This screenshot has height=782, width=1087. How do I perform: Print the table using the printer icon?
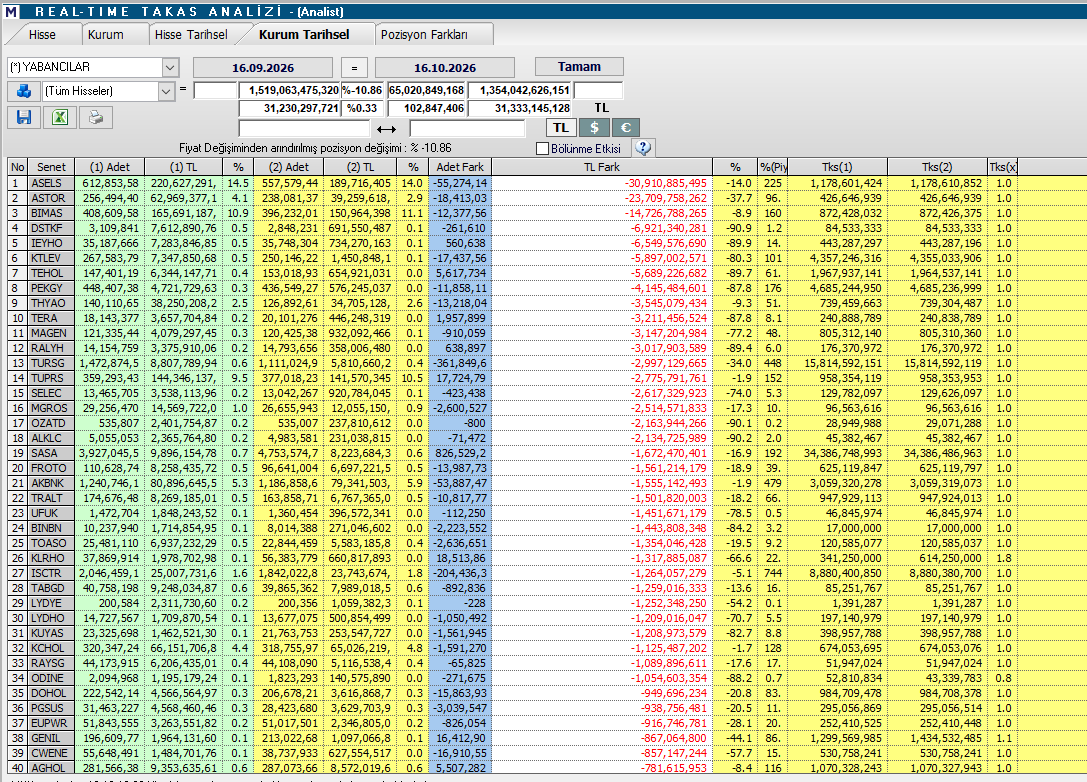pyautogui.click(x=96, y=117)
